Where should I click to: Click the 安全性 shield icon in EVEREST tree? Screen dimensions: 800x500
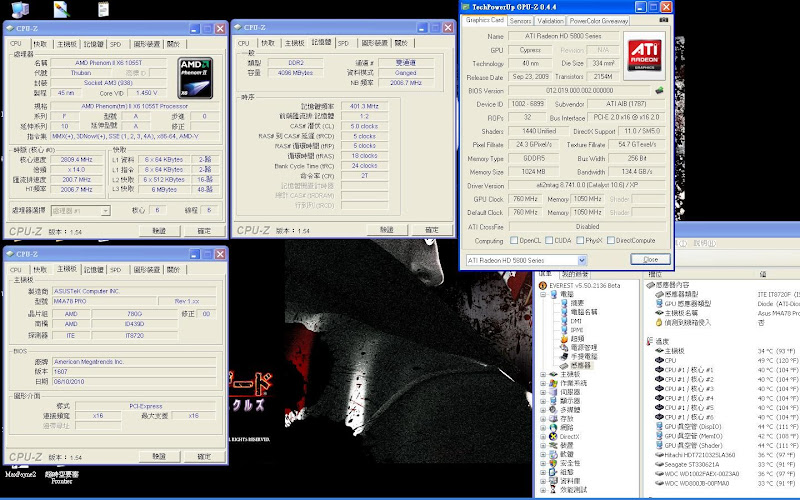point(553,463)
